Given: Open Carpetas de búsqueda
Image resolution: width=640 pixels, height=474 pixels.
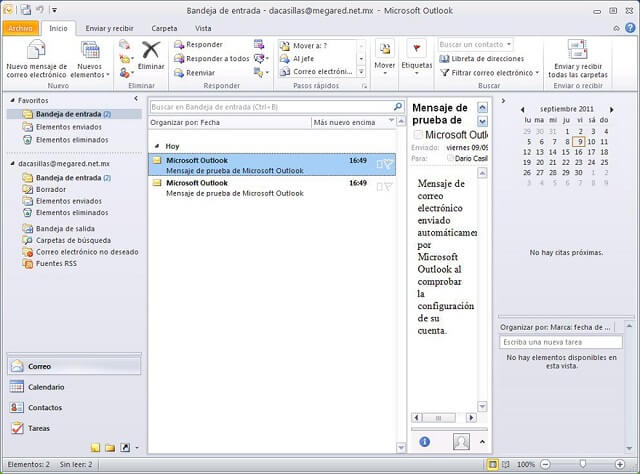Looking at the screenshot, I should coord(73,240).
